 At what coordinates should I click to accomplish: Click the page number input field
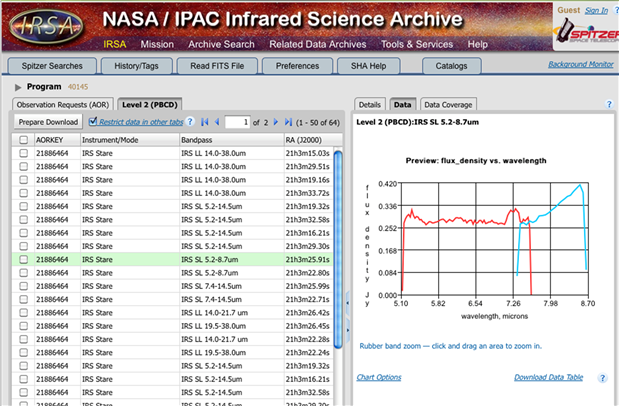pos(237,122)
